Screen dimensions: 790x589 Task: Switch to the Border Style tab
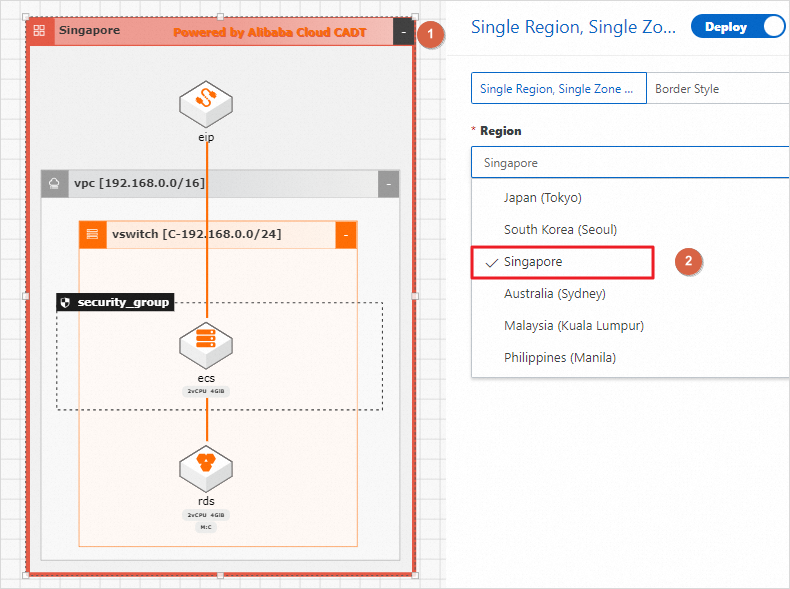tap(687, 89)
